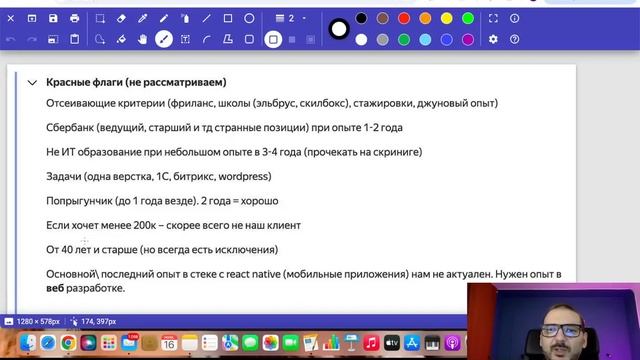Open the Music app from the Dock
The height and width of the screenshot is (360, 640).
(371, 343)
